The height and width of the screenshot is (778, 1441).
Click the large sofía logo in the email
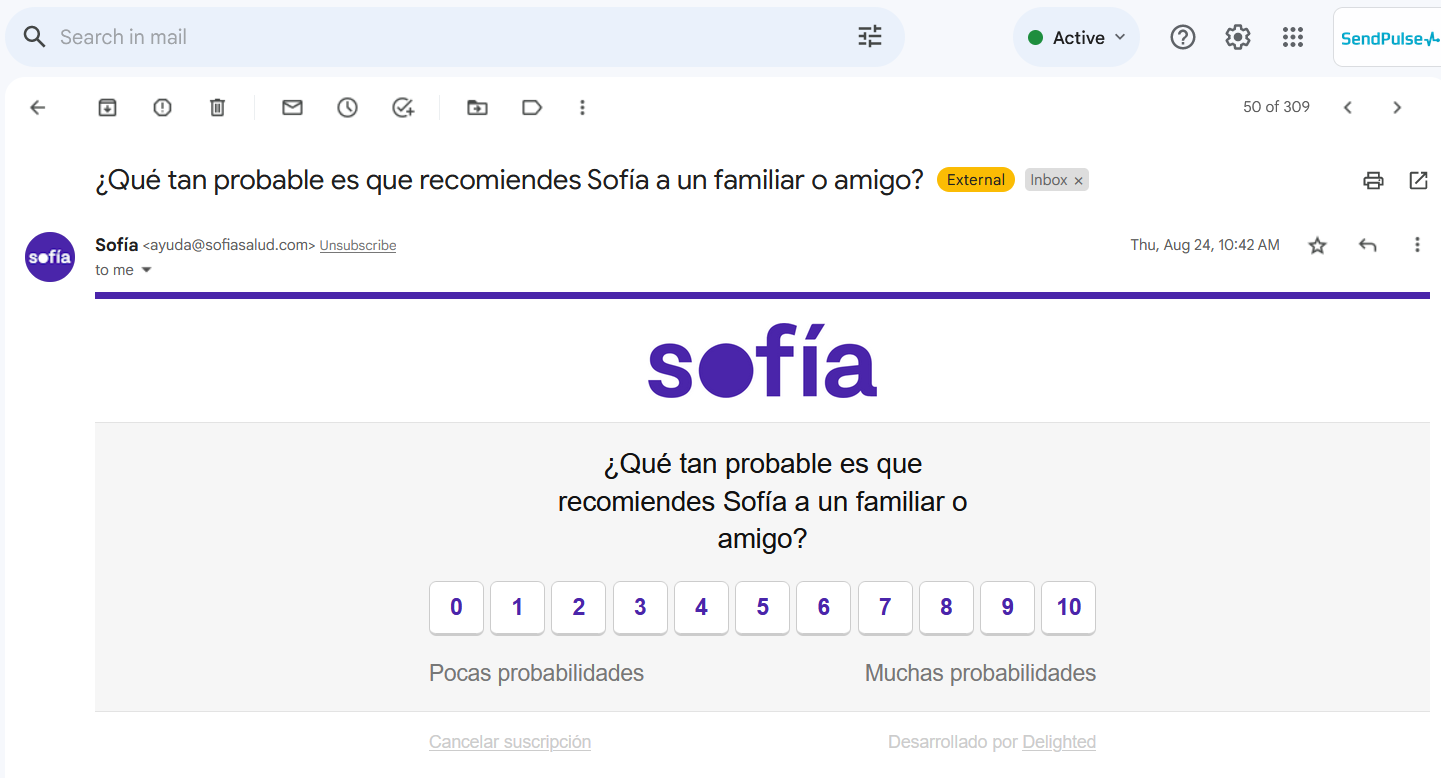tap(762, 360)
